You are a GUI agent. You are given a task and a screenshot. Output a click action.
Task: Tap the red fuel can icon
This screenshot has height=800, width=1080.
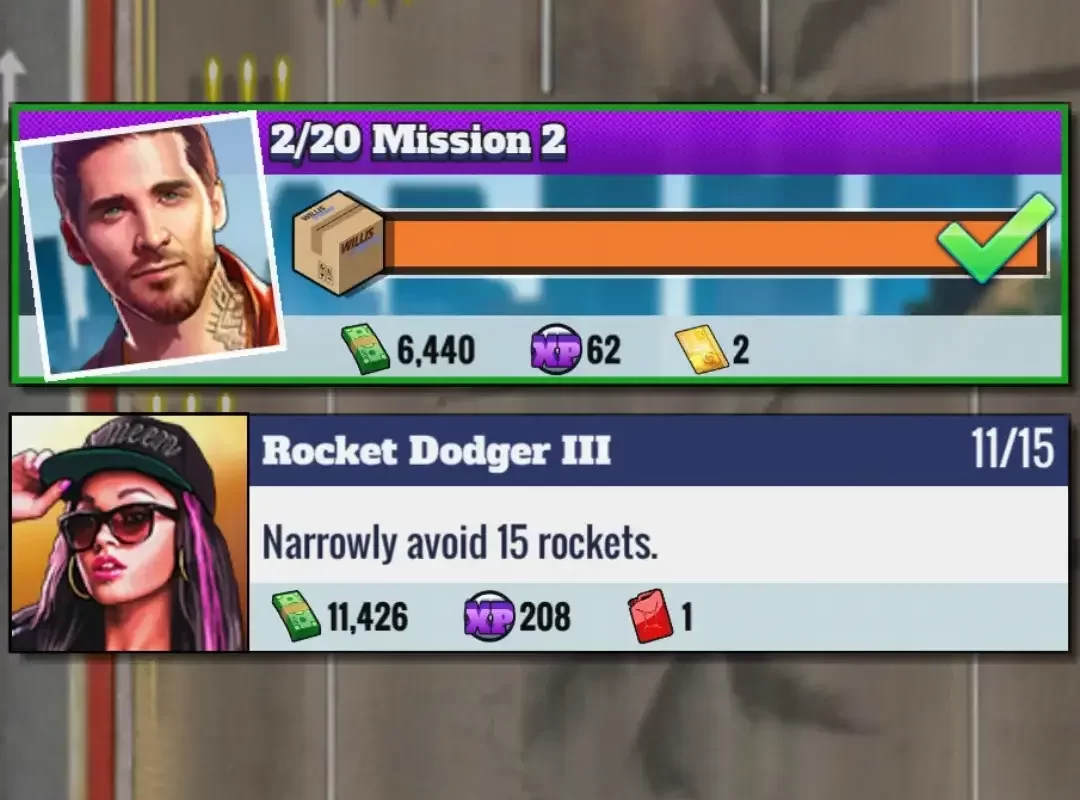click(x=650, y=616)
